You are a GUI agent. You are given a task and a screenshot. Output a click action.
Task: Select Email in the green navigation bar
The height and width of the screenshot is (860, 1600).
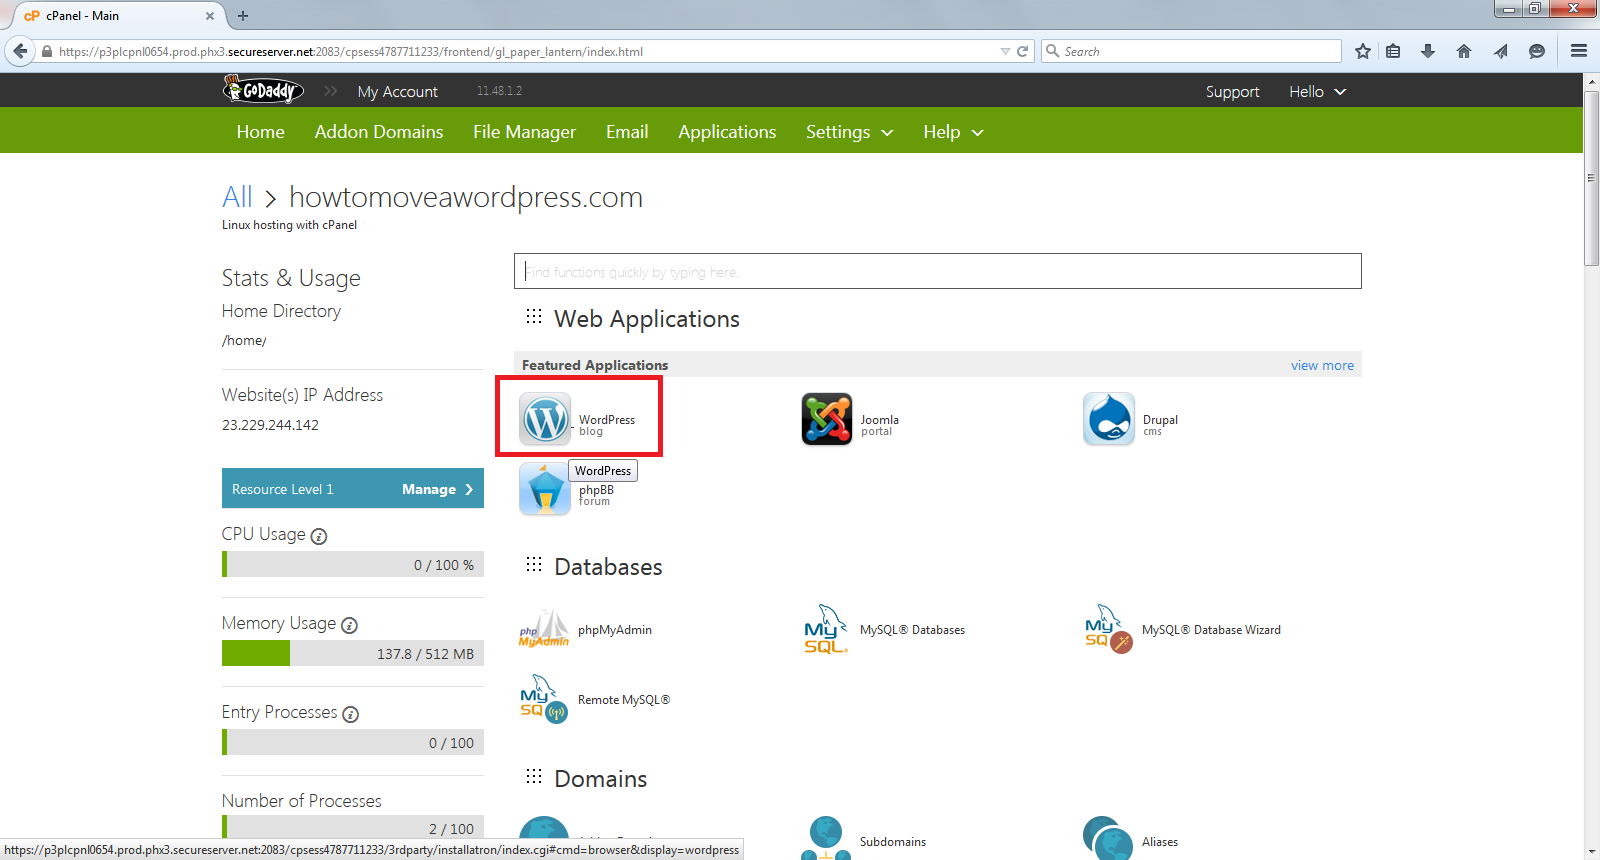[627, 132]
